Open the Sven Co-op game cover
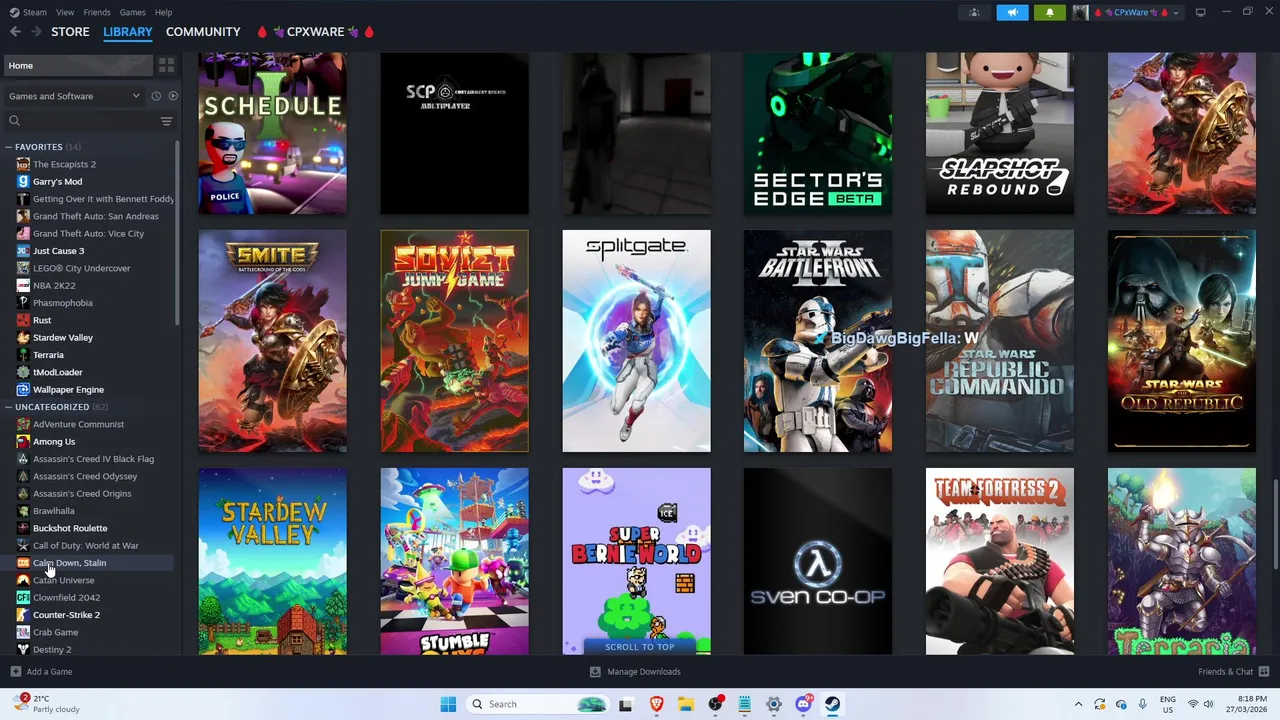This screenshot has width=1280, height=720. pyautogui.click(x=818, y=561)
